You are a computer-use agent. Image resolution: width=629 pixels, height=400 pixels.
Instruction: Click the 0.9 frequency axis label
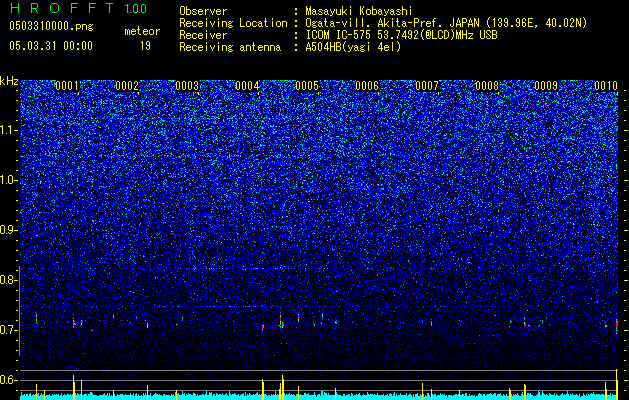point(9,230)
